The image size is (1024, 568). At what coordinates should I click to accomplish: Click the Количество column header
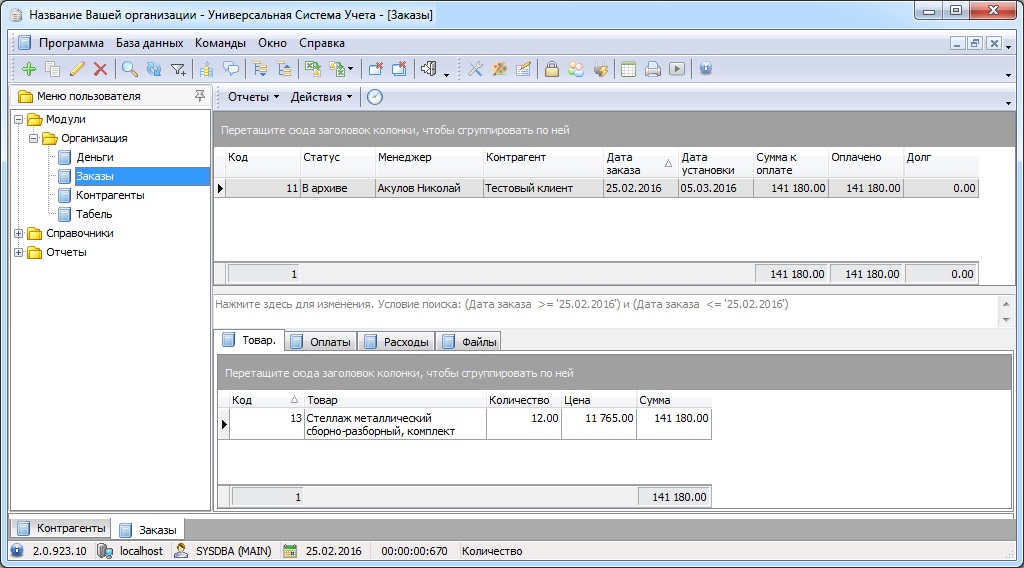[524, 400]
